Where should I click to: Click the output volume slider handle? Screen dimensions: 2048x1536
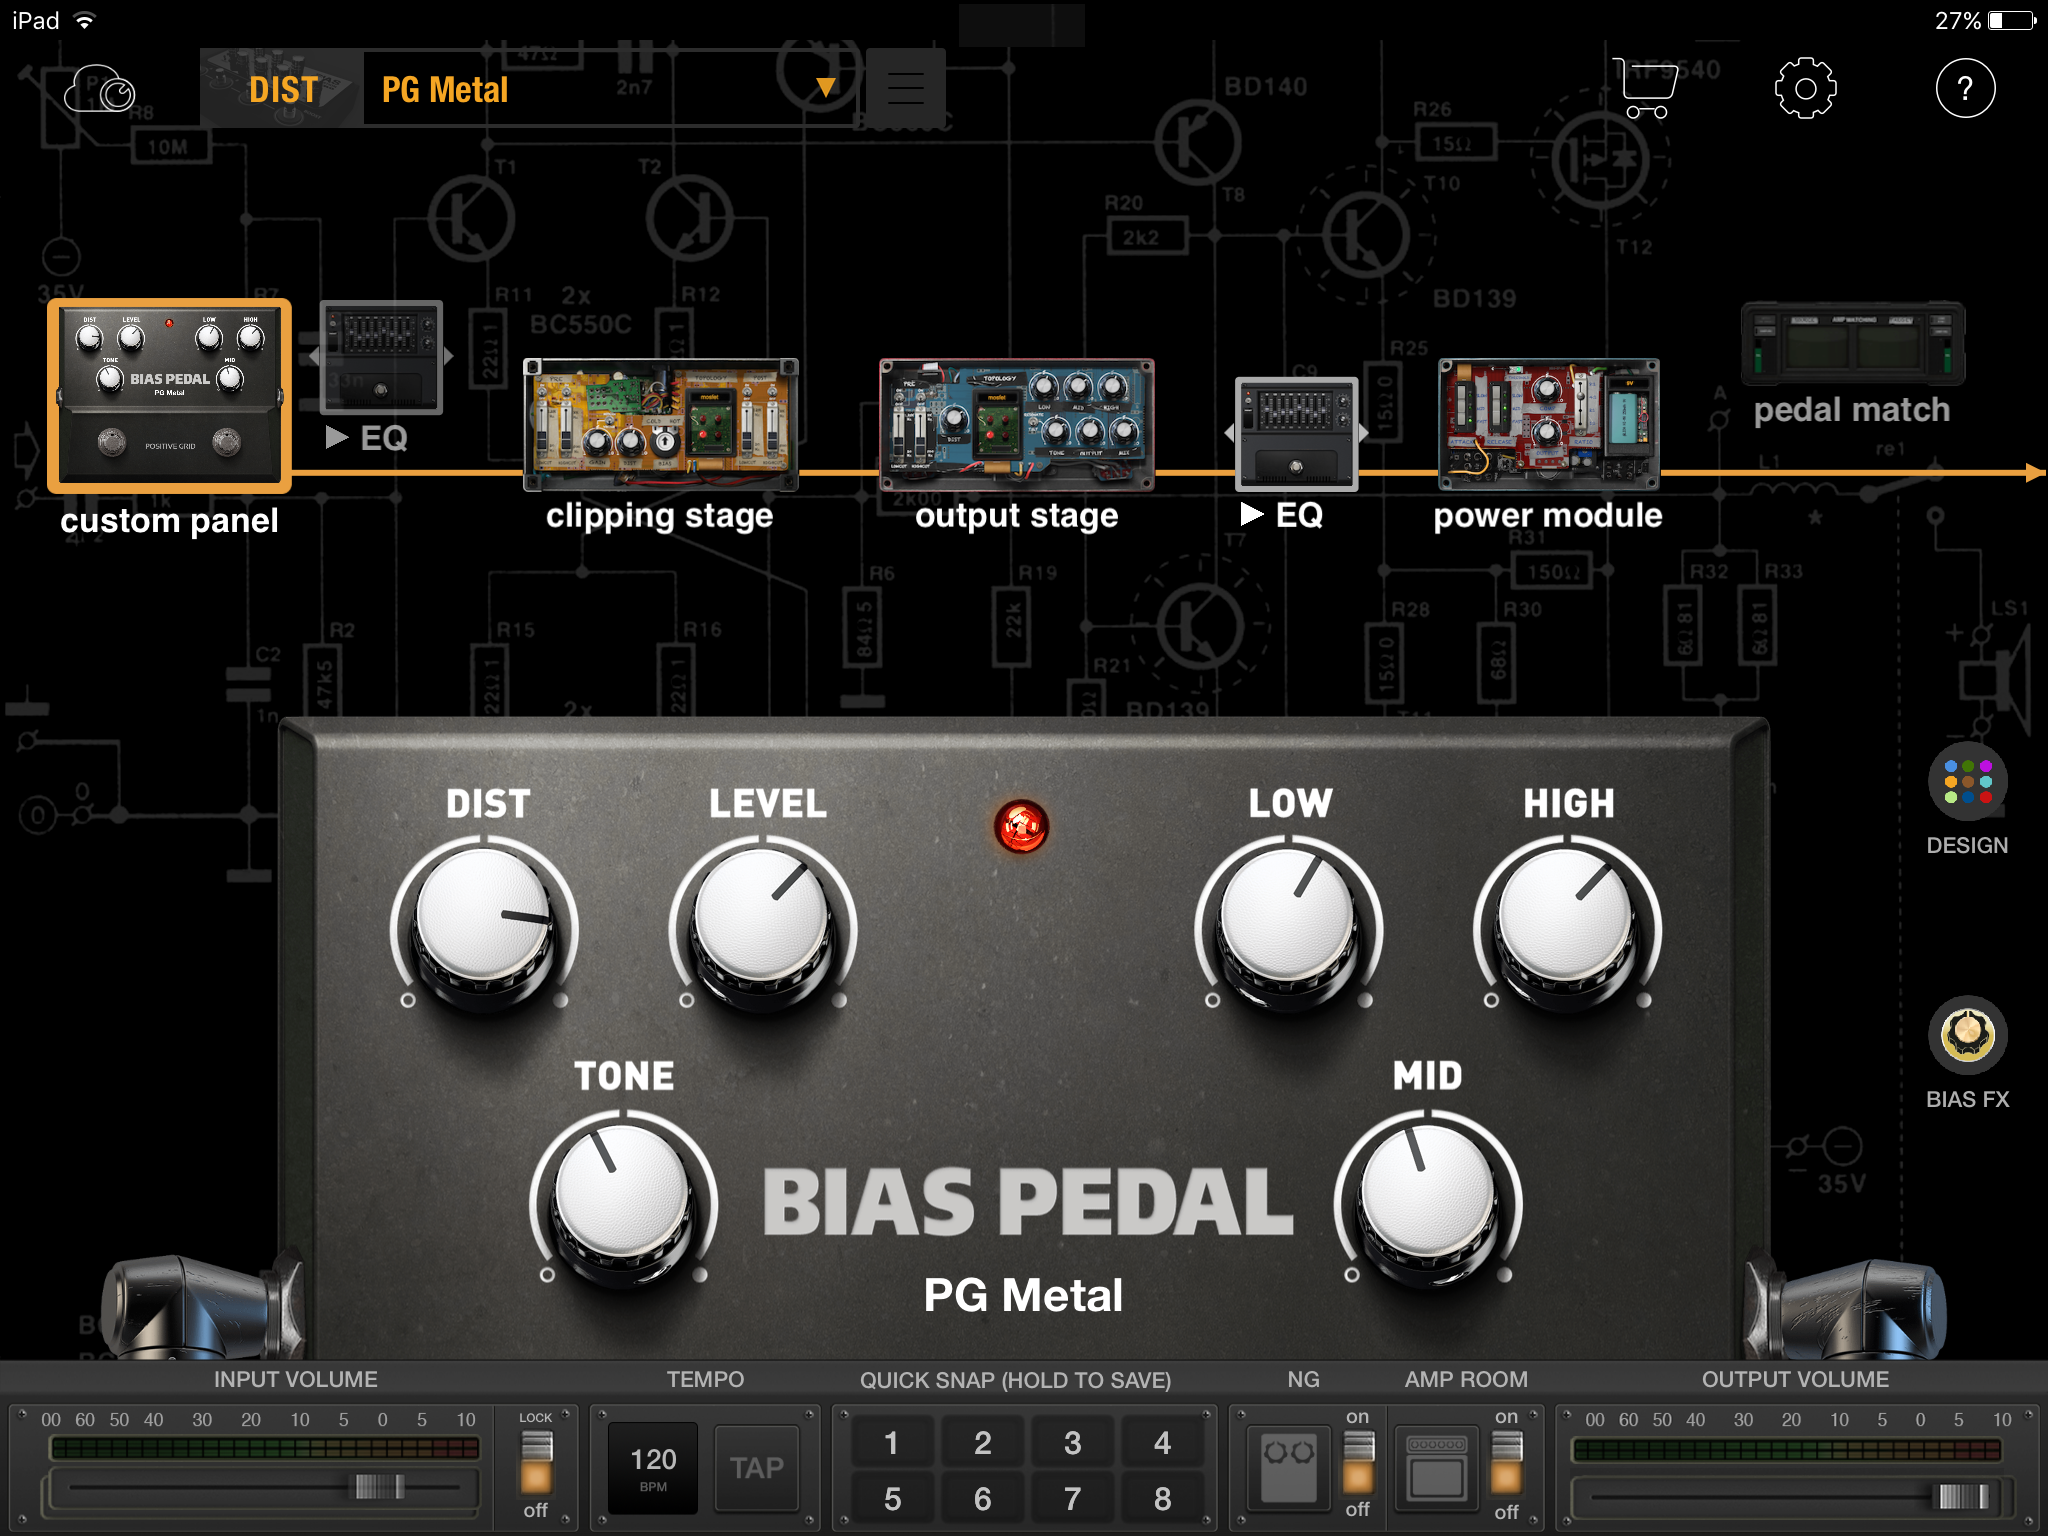[1964, 1496]
